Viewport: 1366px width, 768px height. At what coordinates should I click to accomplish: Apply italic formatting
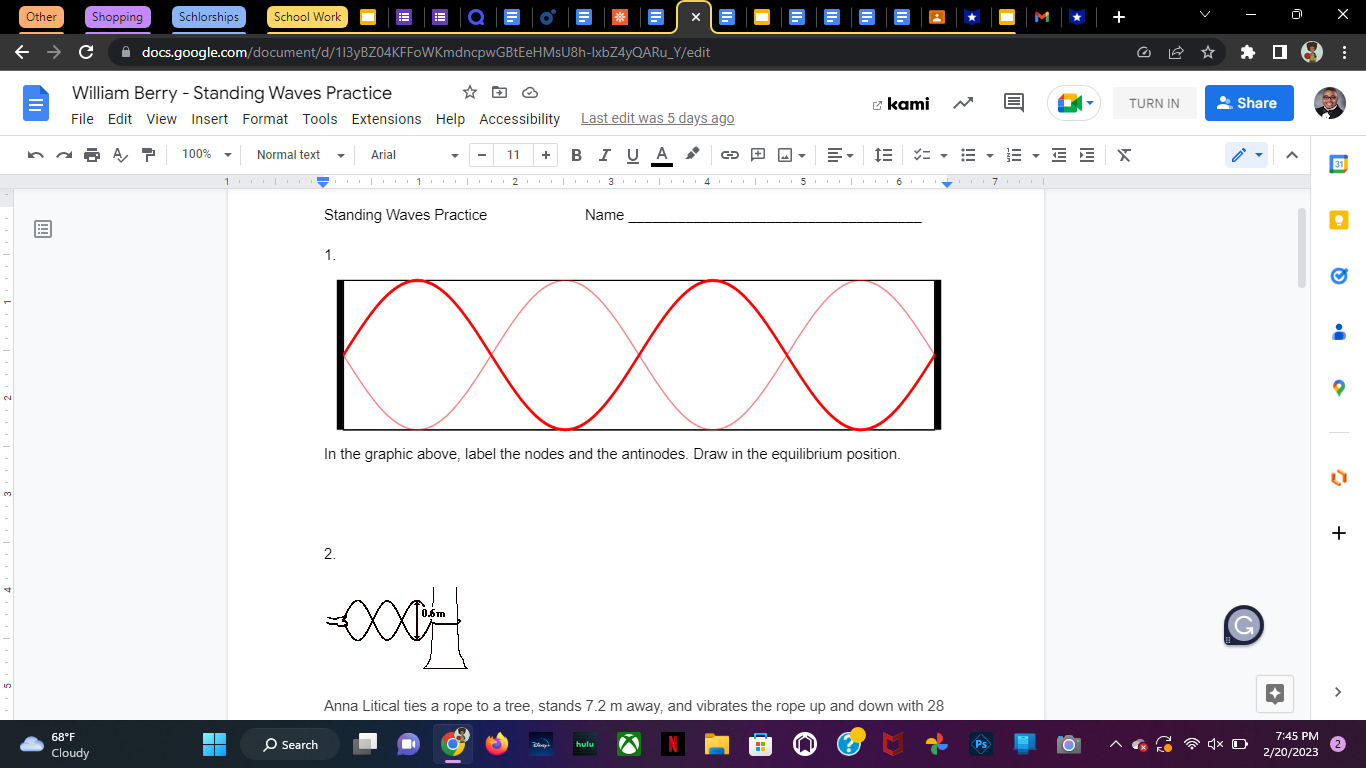[604, 155]
